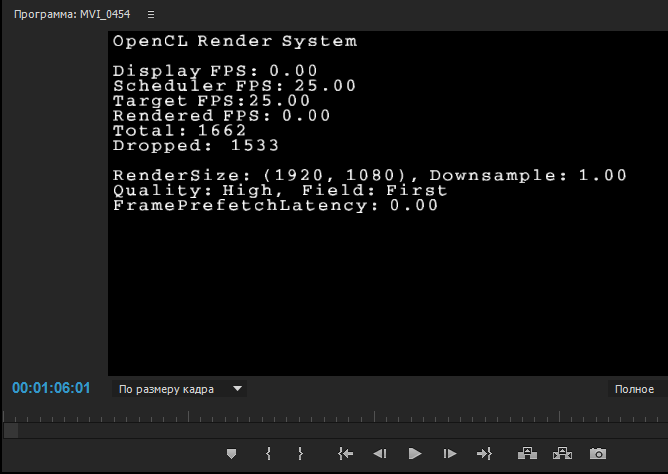Screen dimensions: 668x474
Task: Click the zoom scroll bar handle below ruler
Action: (x=11, y=431)
